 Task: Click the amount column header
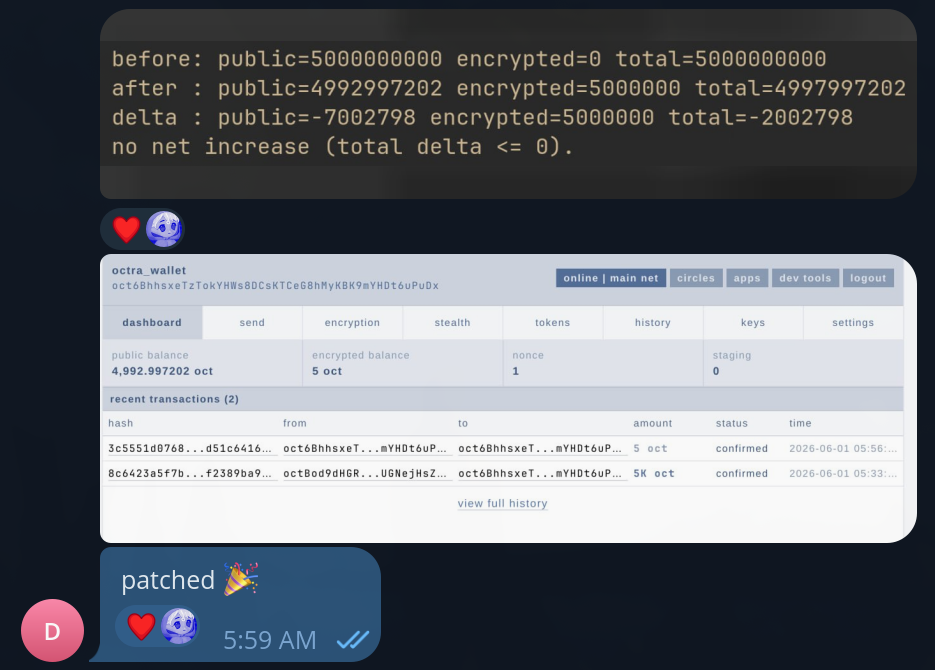652,423
